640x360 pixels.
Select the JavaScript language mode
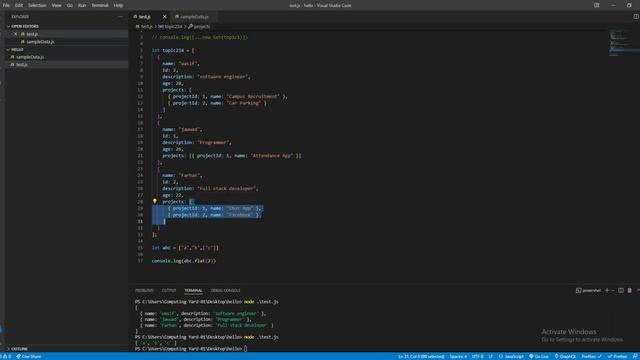point(511,356)
